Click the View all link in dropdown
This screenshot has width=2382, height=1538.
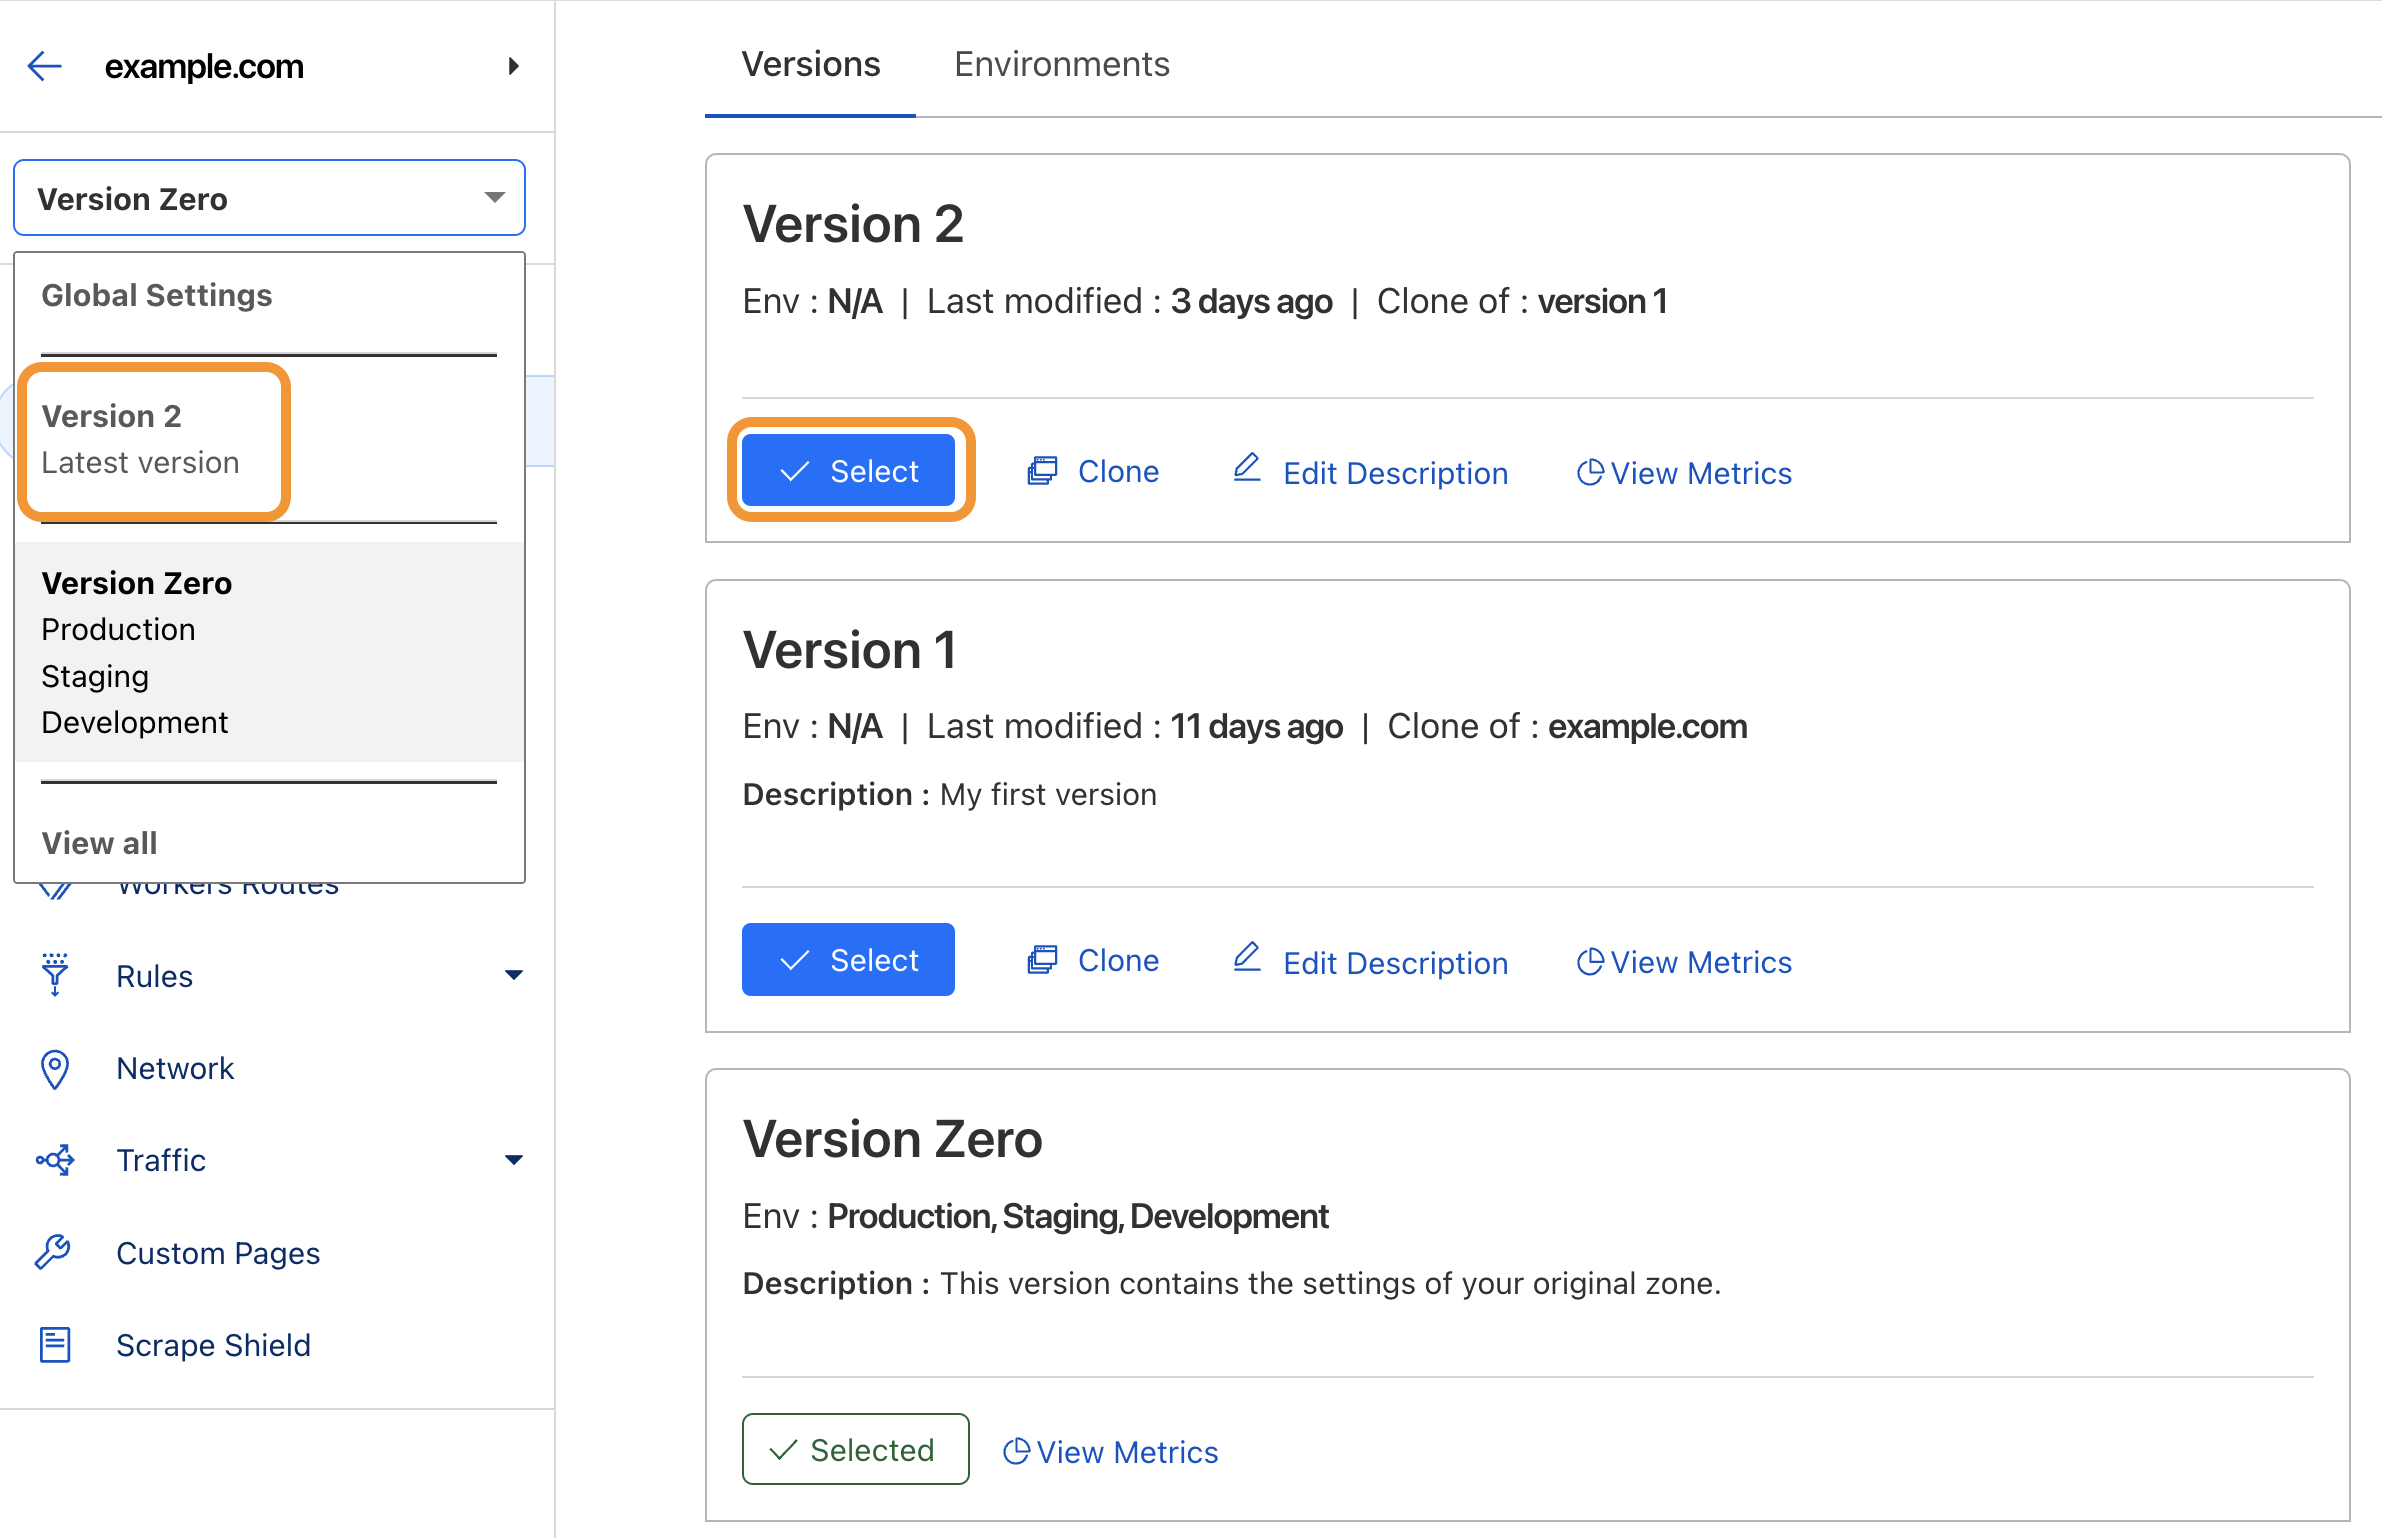(99, 842)
